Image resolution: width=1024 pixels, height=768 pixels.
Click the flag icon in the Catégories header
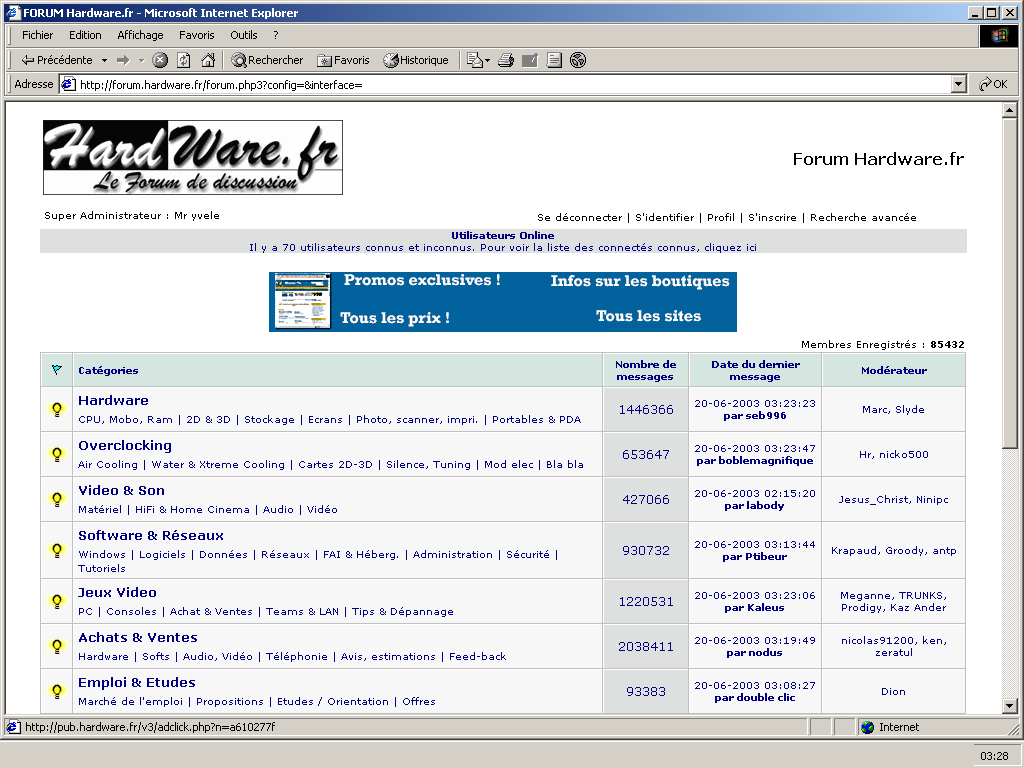57,370
